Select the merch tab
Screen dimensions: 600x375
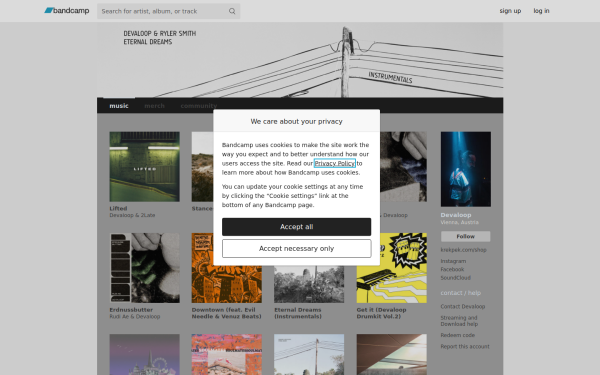[x=154, y=106]
